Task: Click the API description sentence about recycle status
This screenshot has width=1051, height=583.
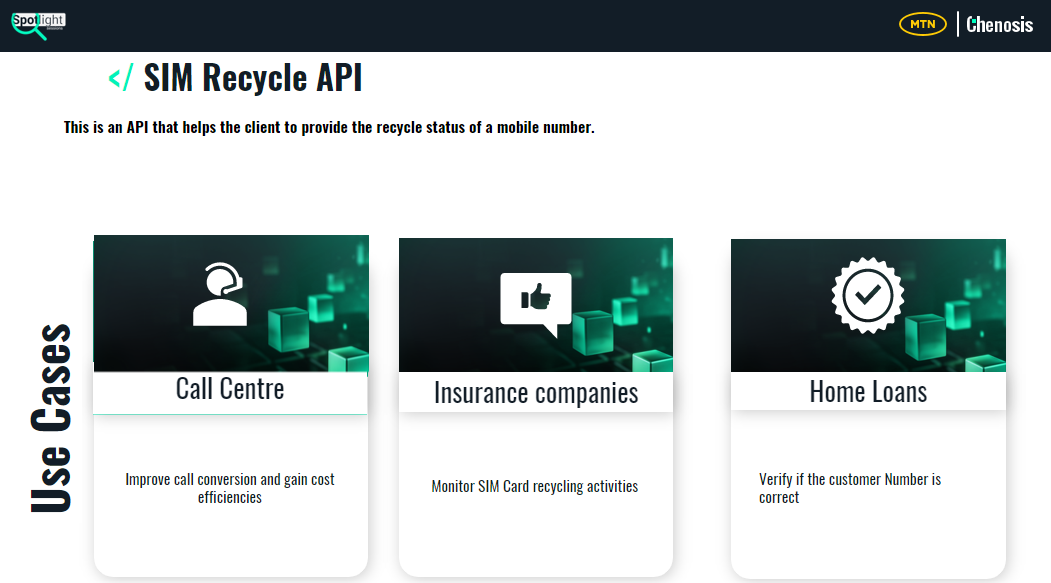Action: tap(329, 127)
